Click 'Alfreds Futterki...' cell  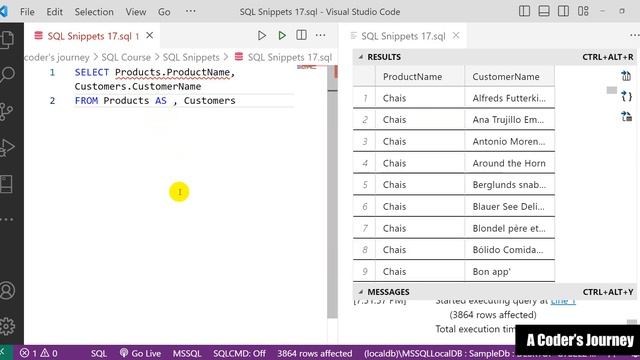509,98
